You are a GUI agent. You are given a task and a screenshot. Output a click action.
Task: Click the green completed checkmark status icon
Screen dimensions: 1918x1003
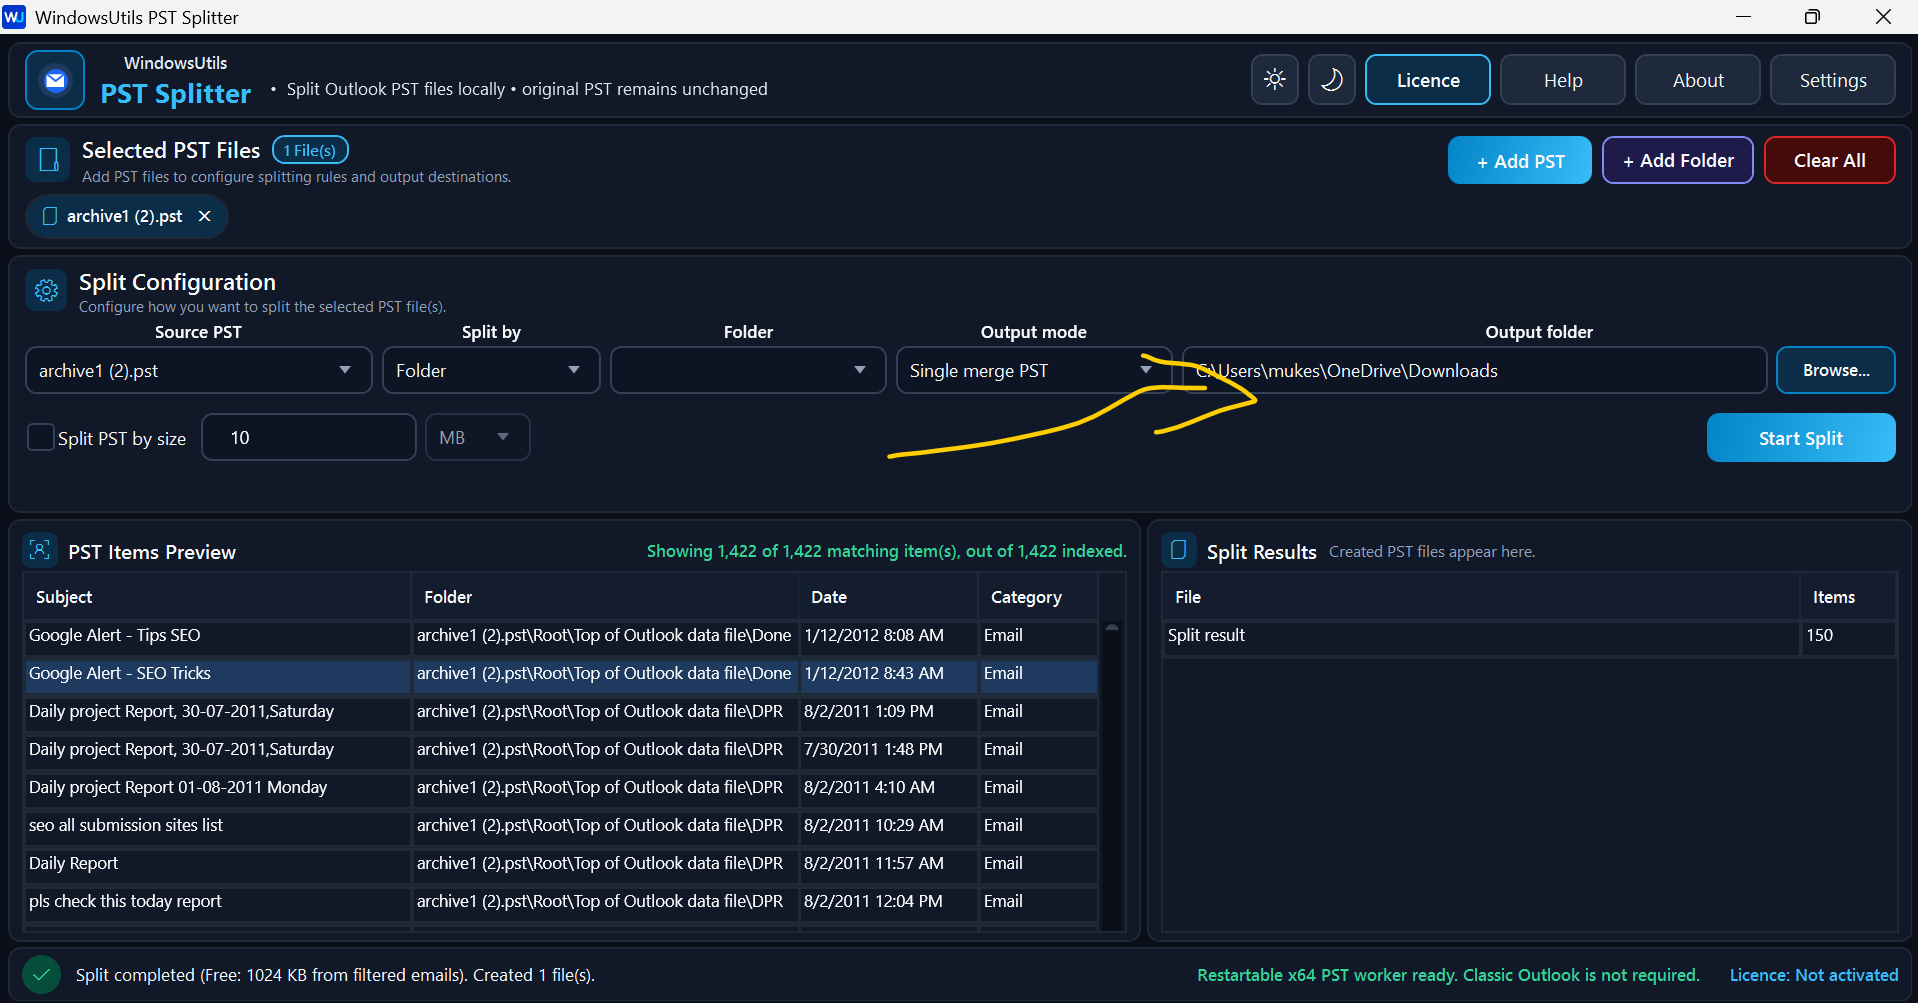pos(41,974)
